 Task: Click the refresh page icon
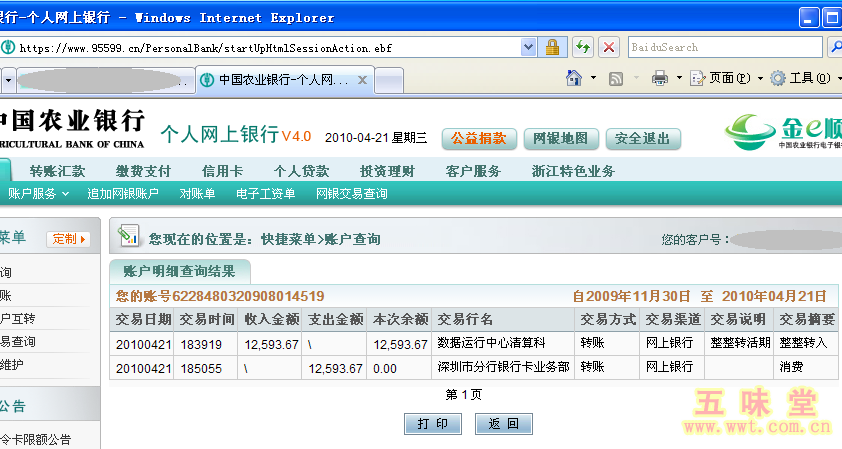pos(583,47)
